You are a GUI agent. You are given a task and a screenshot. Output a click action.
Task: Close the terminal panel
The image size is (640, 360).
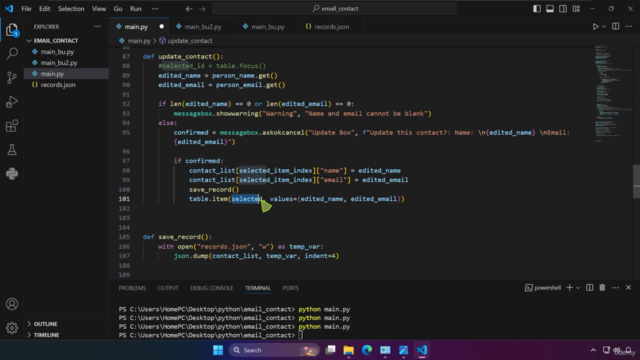(x=629, y=288)
